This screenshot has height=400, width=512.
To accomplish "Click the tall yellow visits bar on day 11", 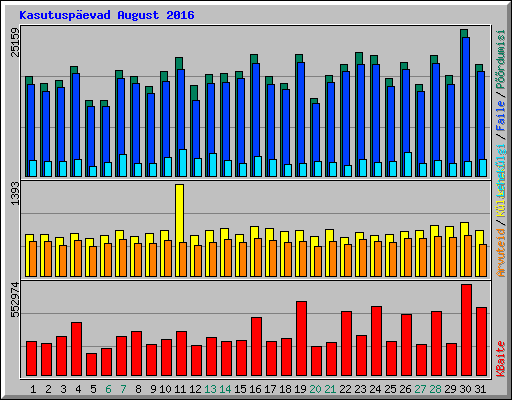I will pyautogui.click(x=179, y=213).
